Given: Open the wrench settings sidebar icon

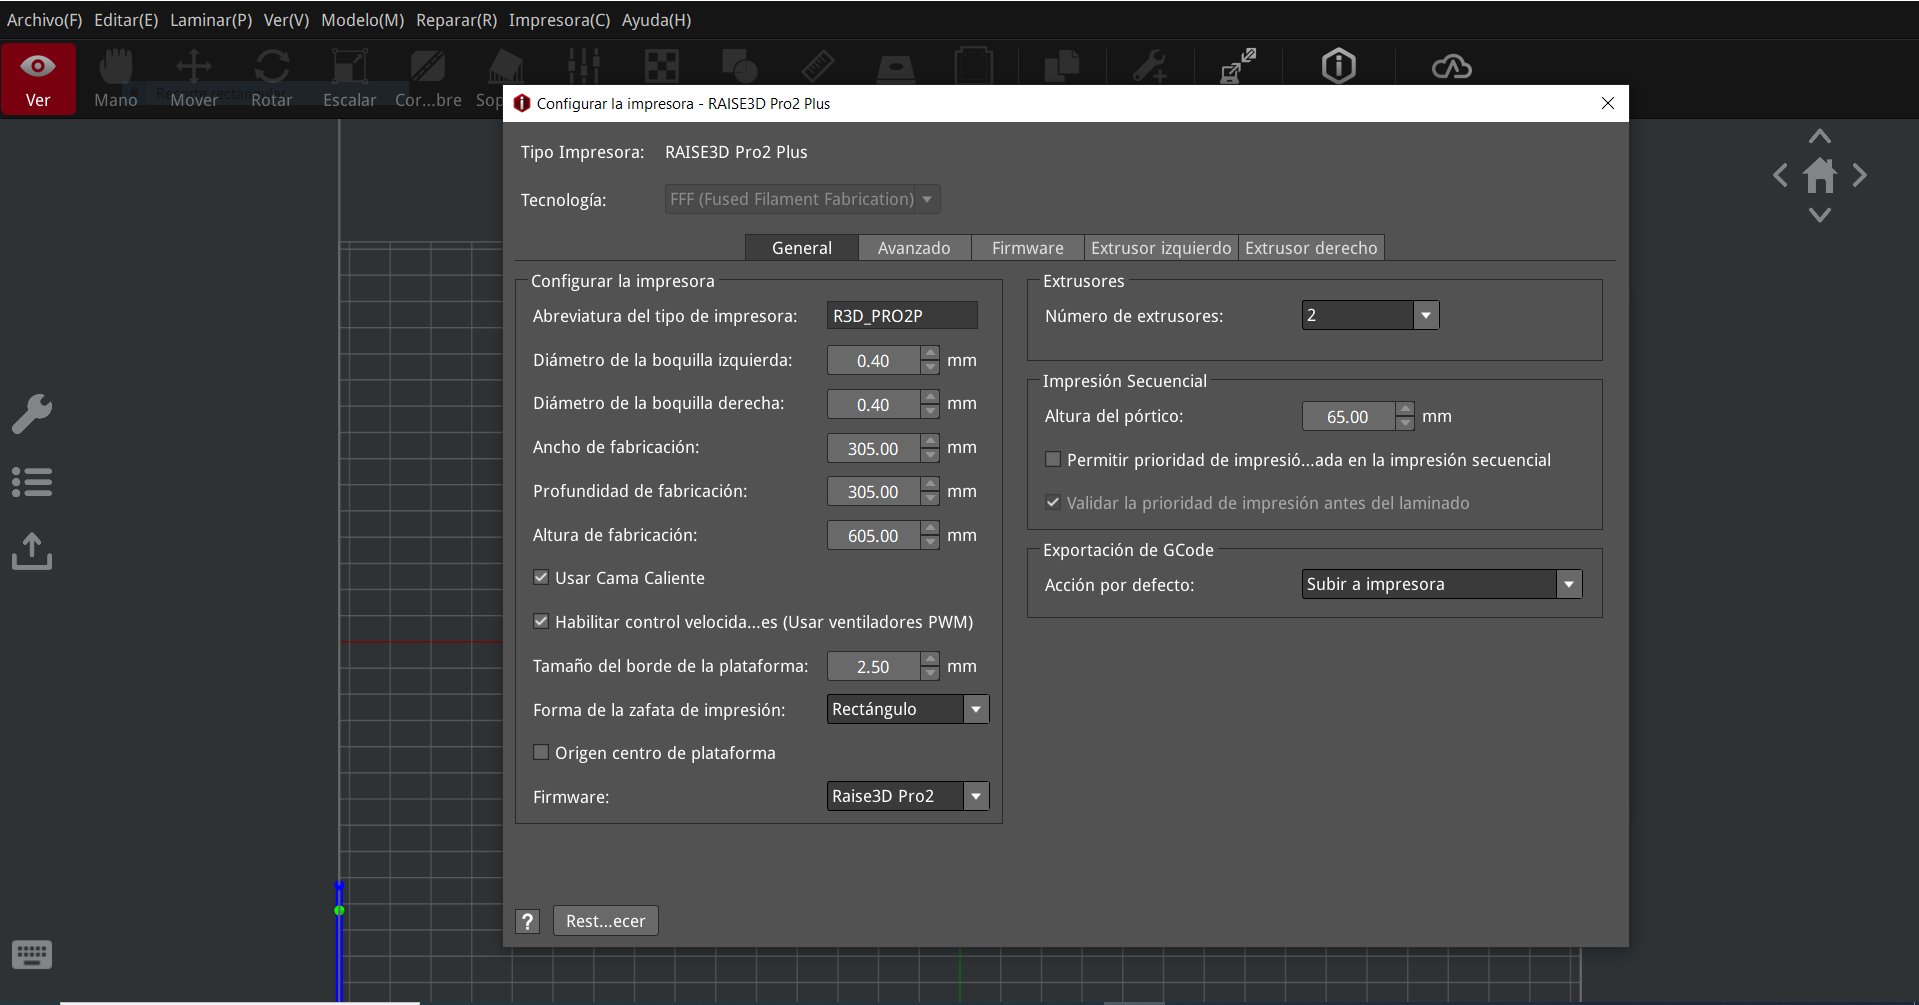Looking at the screenshot, I should (32, 414).
